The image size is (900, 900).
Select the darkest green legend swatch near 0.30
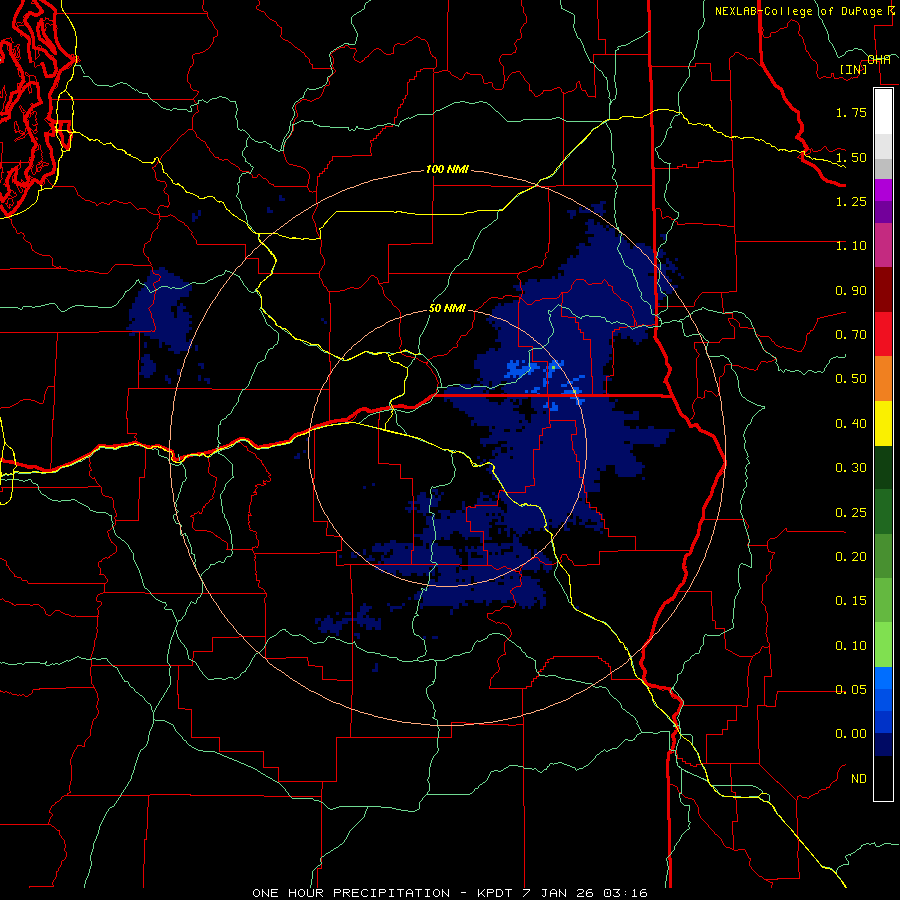883,467
